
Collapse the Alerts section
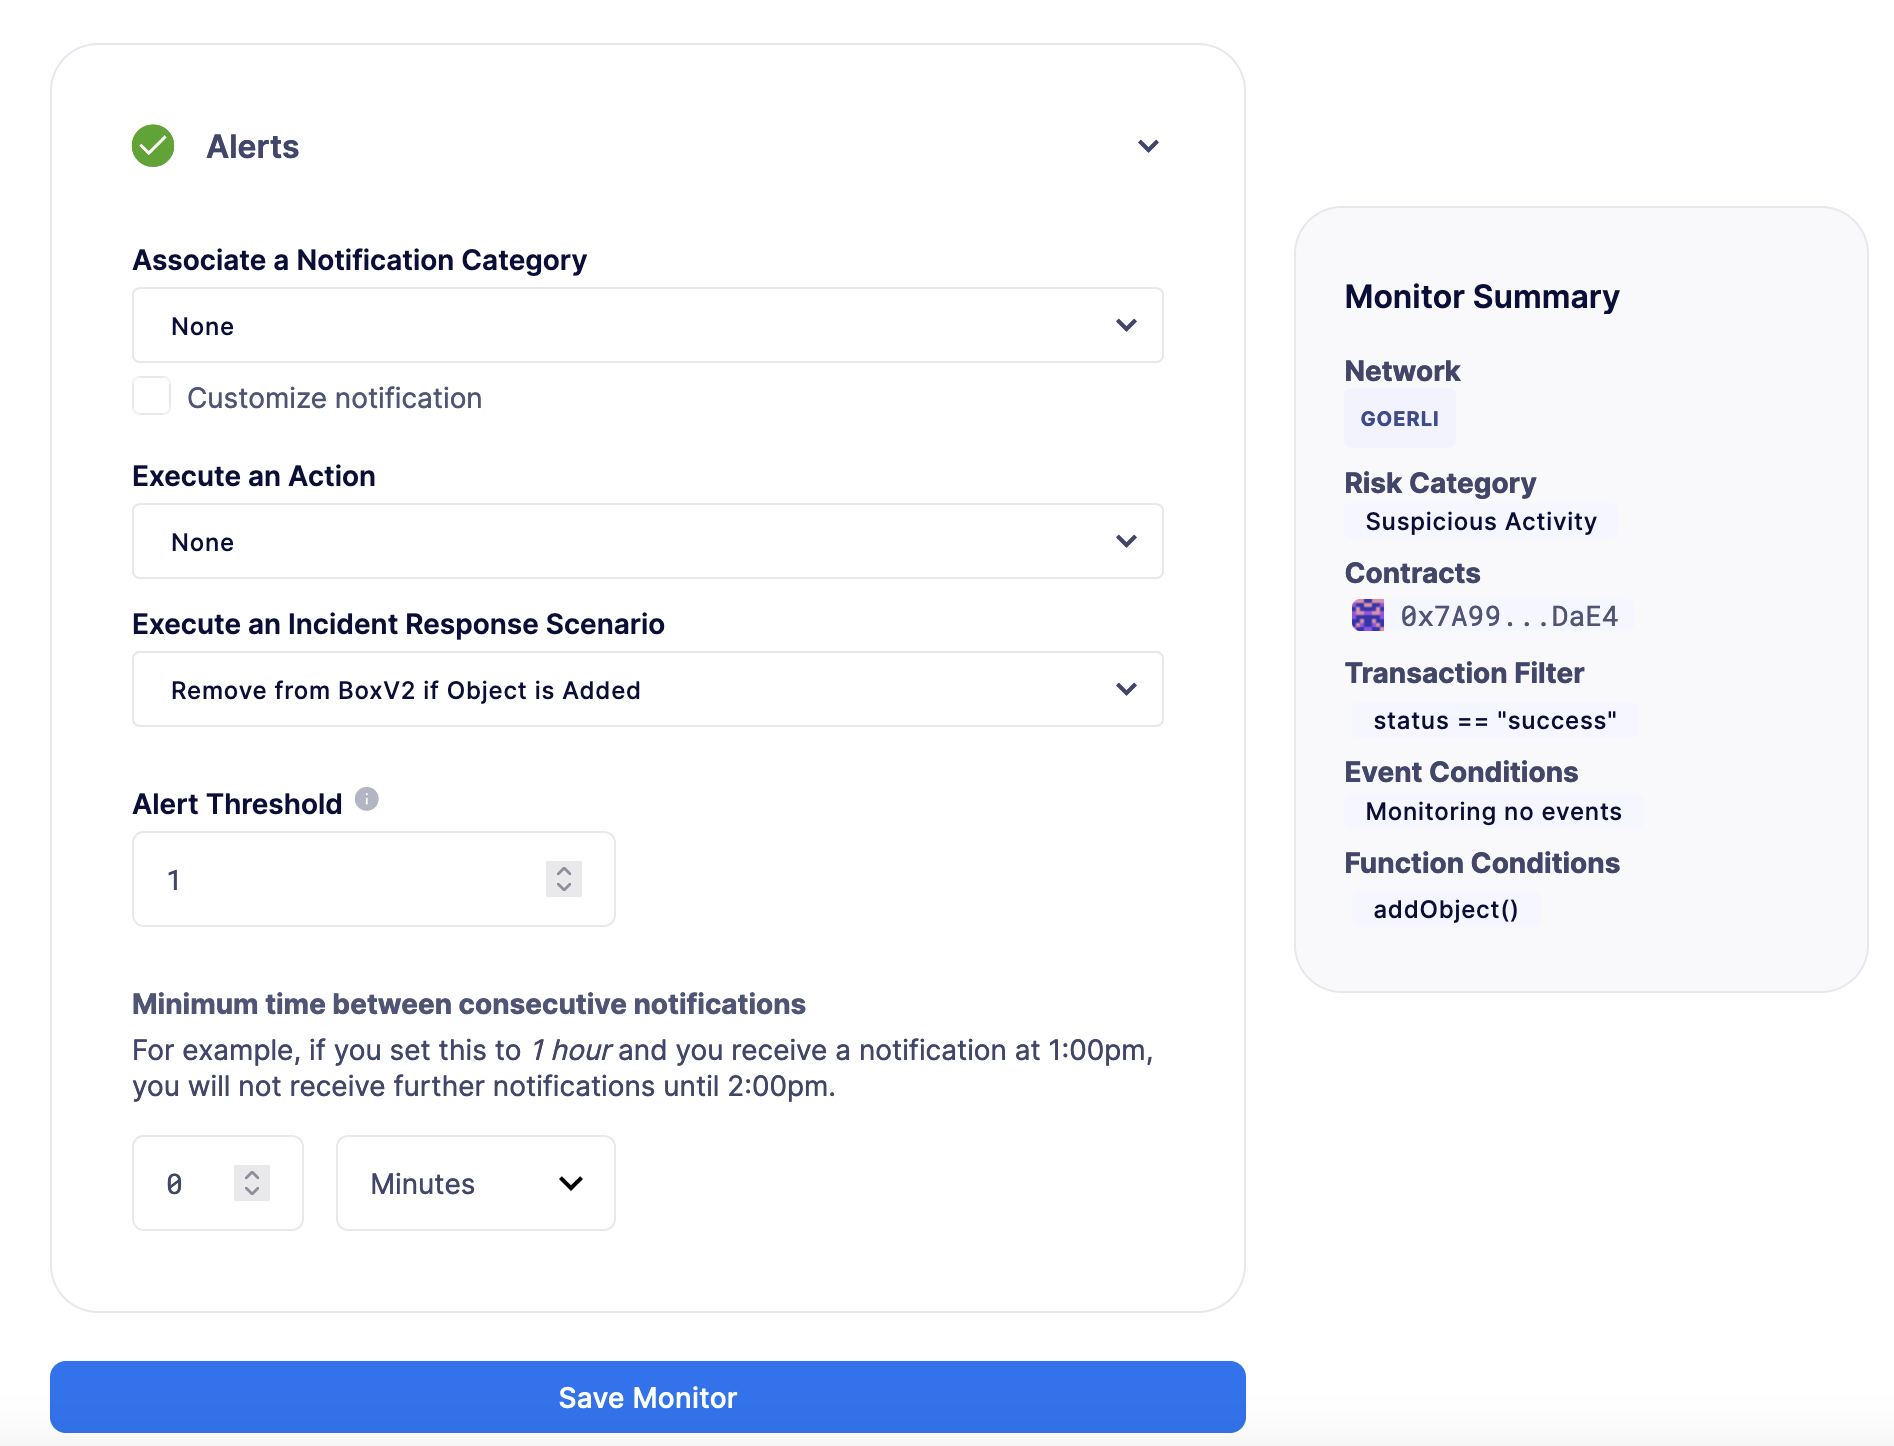[1148, 146]
